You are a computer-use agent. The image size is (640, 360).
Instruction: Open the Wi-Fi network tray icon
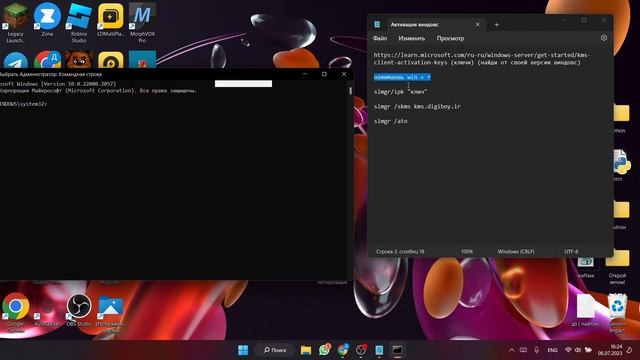[568, 350]
